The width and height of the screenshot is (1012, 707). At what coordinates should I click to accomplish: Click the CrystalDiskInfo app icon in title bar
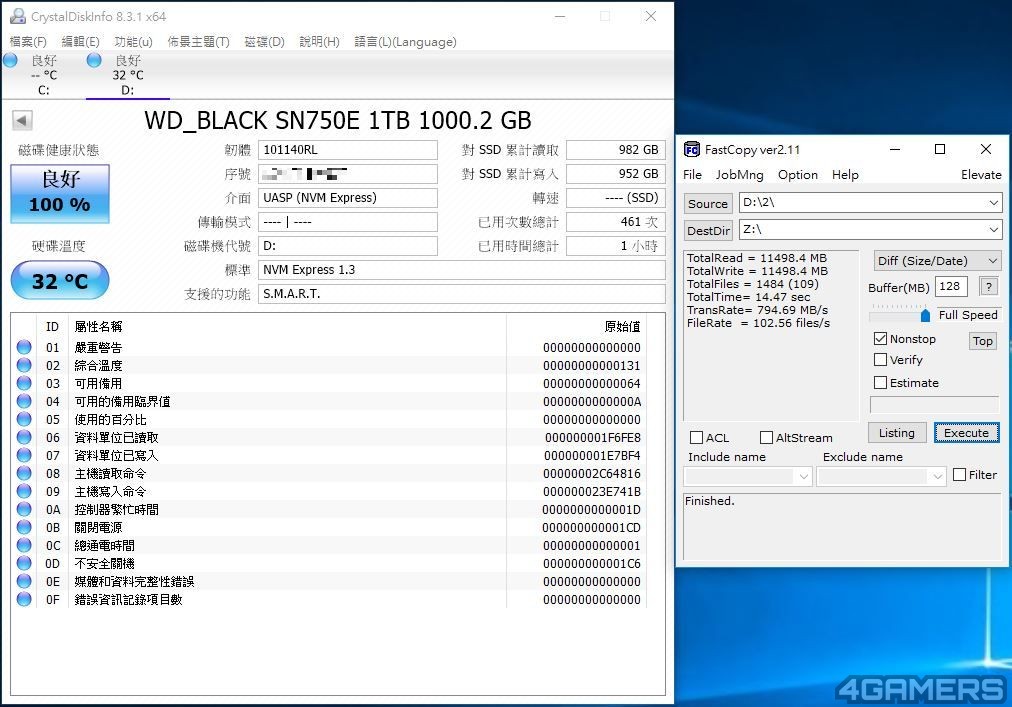point(17,16)
